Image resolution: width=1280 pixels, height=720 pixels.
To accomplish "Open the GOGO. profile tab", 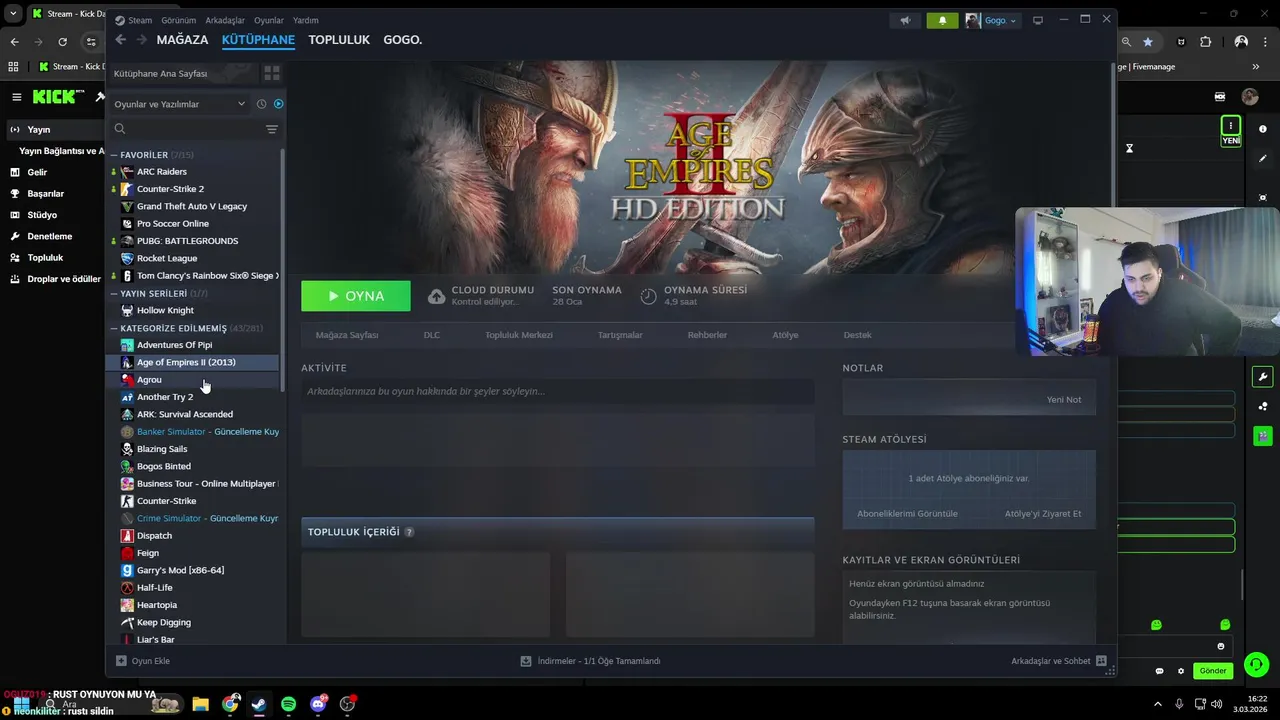I will 403,40.
